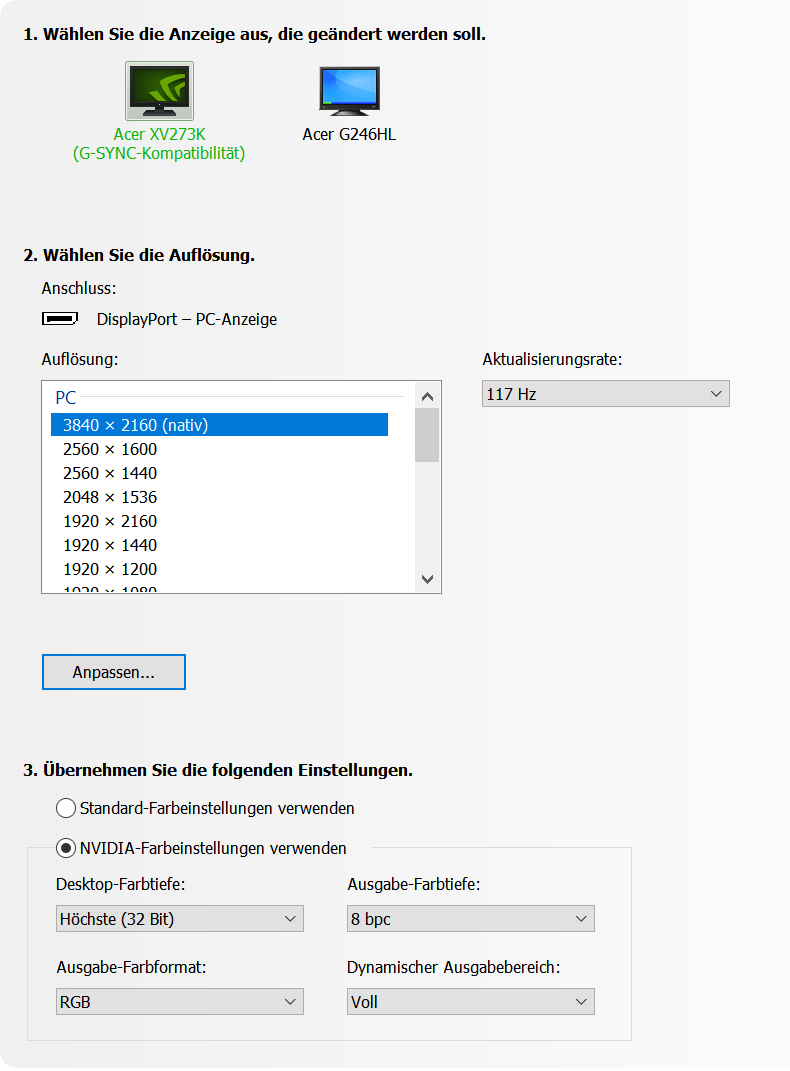Choose 3840 × 2160 (nativ) resolution
The image size is (790, 1071).
coord(219,425)
